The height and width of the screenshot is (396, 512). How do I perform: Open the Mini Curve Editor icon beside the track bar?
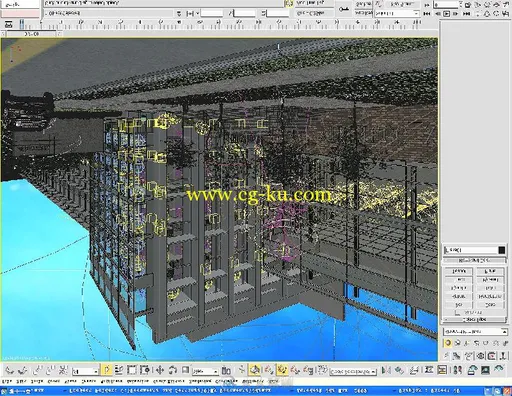click(8, 24)
